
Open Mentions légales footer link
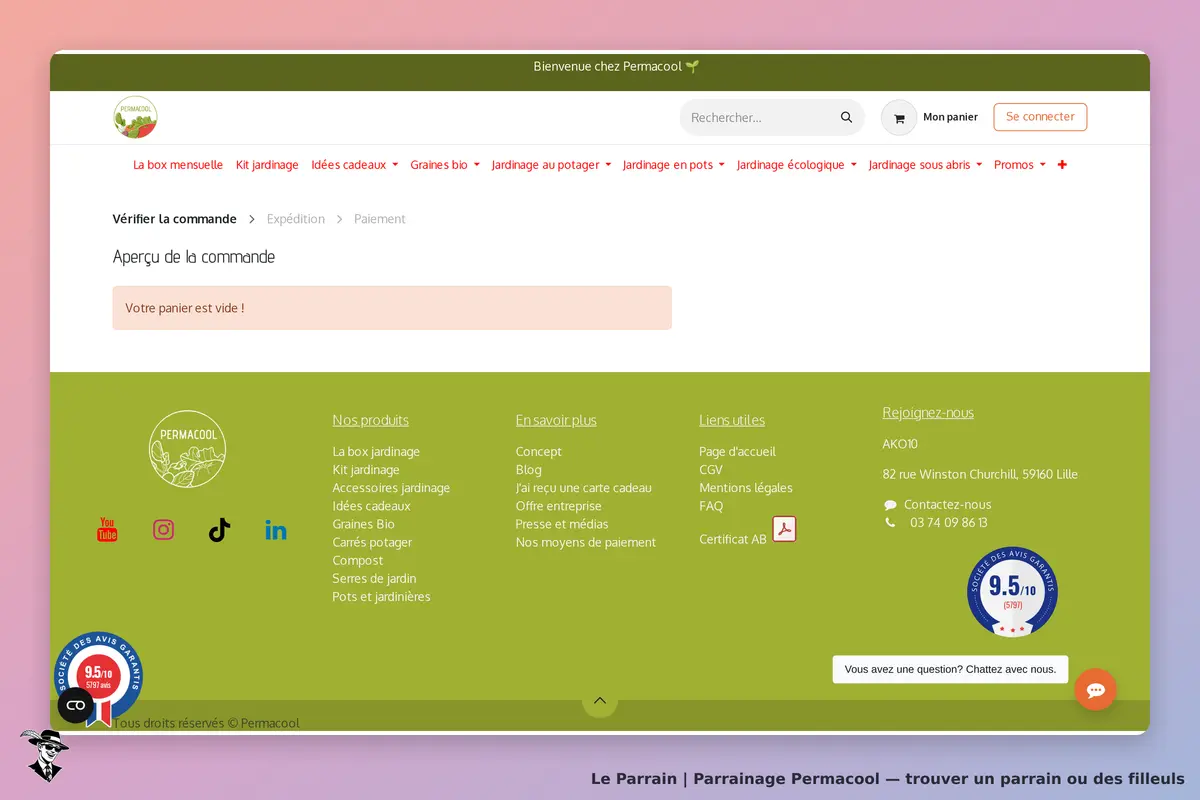746,488
